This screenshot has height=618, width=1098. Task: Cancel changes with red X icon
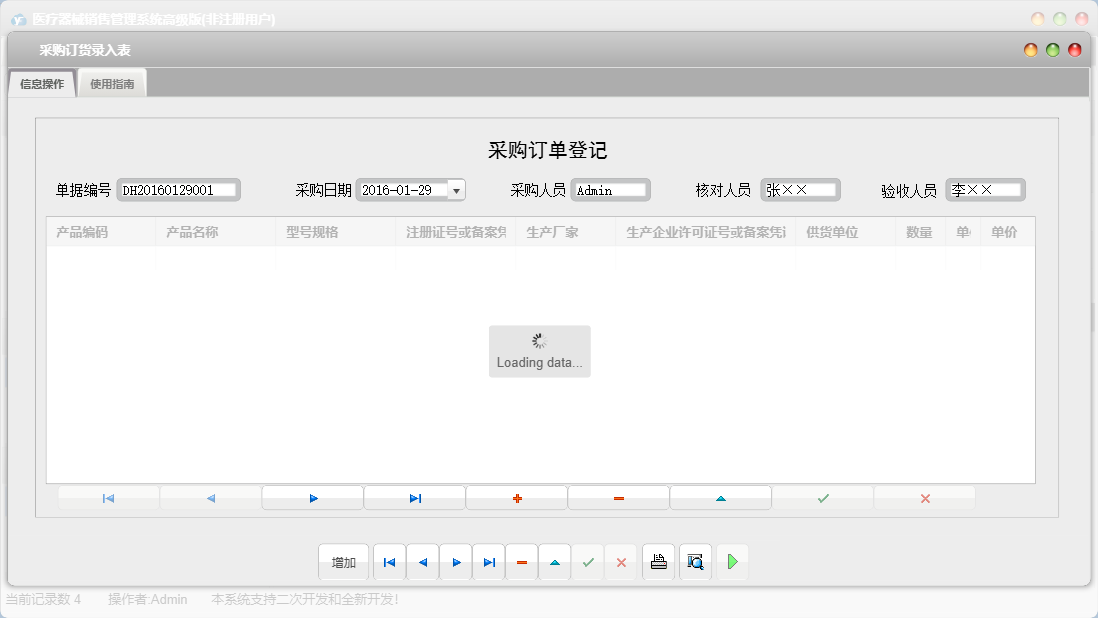[x=621, y=561]
